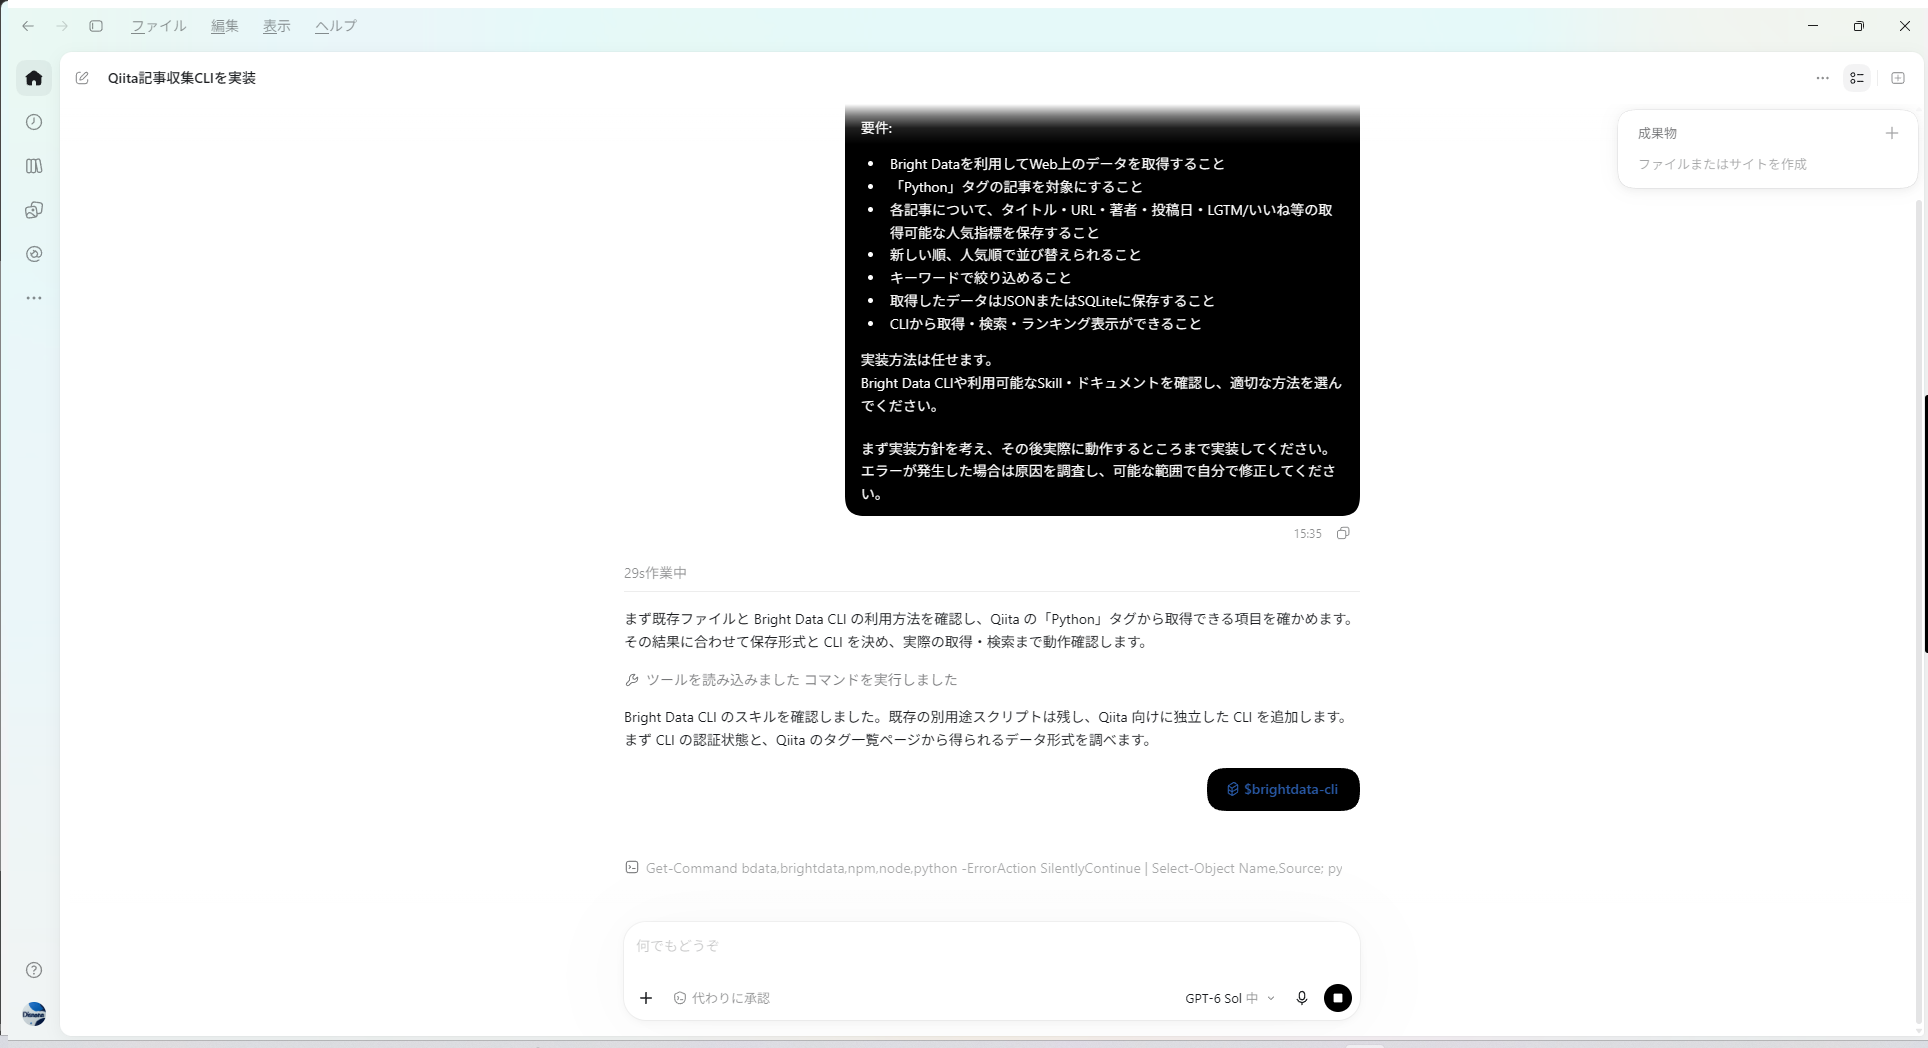Viewport: 1928px width, 1048px height.
Task: Click the Qiita記事収集CLIを実装 title
Action: (x=182, y=78)
